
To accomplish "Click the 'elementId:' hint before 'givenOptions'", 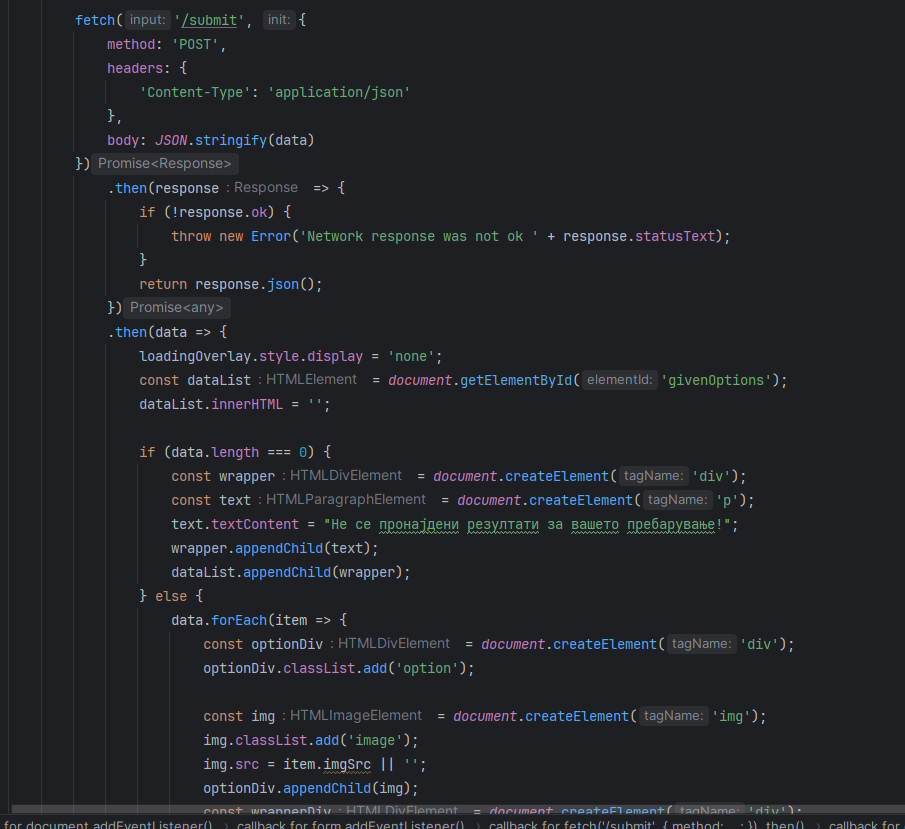I will pyautogui.click(x=618, y=380).
